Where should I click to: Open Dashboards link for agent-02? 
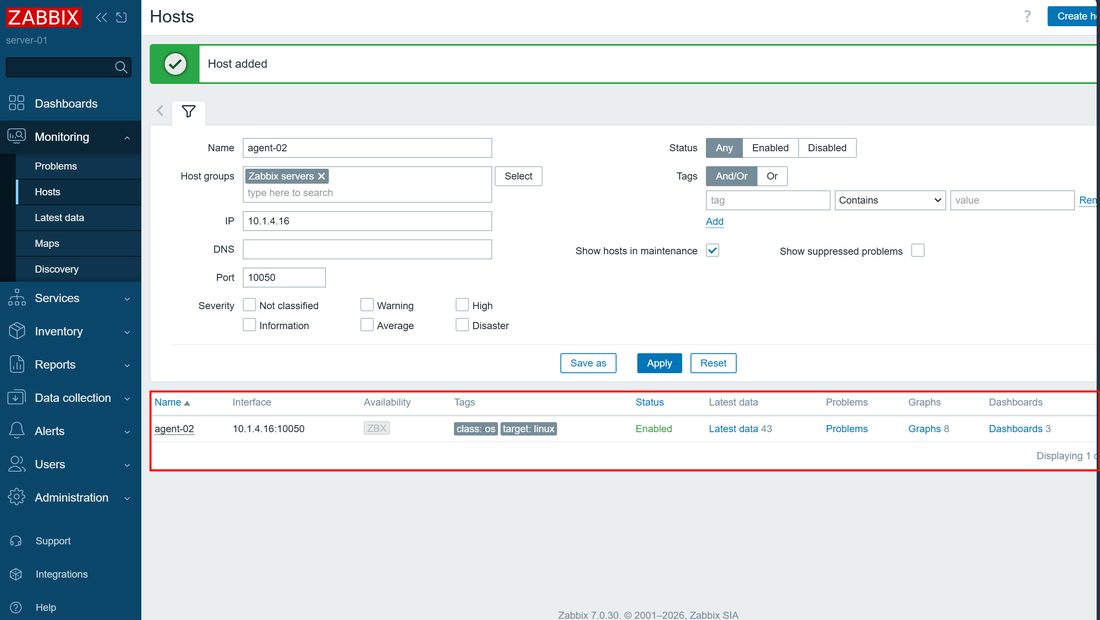pos(1015,429)
